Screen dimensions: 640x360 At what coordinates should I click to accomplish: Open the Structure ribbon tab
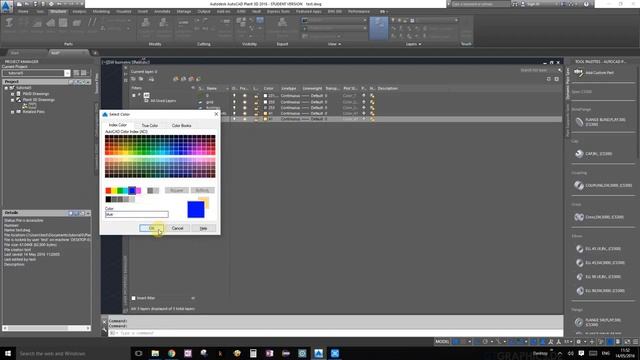click(58, 11)
